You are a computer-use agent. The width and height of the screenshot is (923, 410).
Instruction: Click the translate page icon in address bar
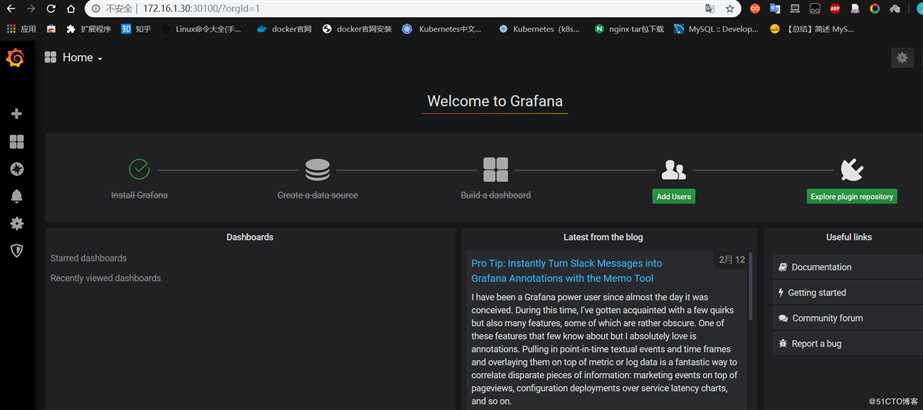pyautogui.click(x=709, y=9)
